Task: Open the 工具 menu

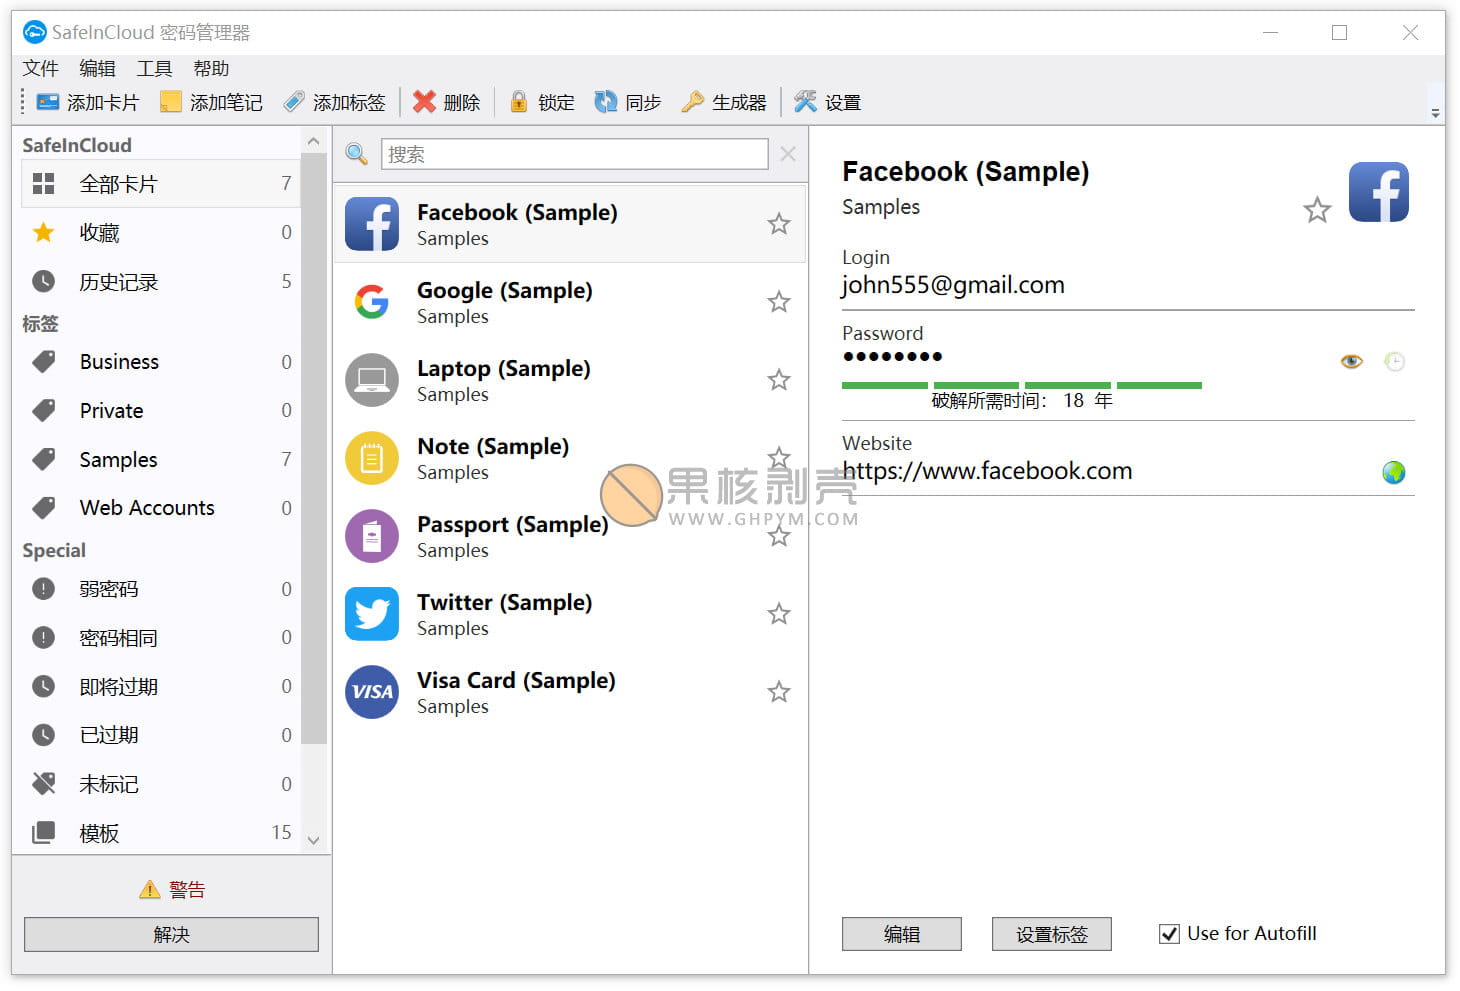Action: [x=154, y=68]
